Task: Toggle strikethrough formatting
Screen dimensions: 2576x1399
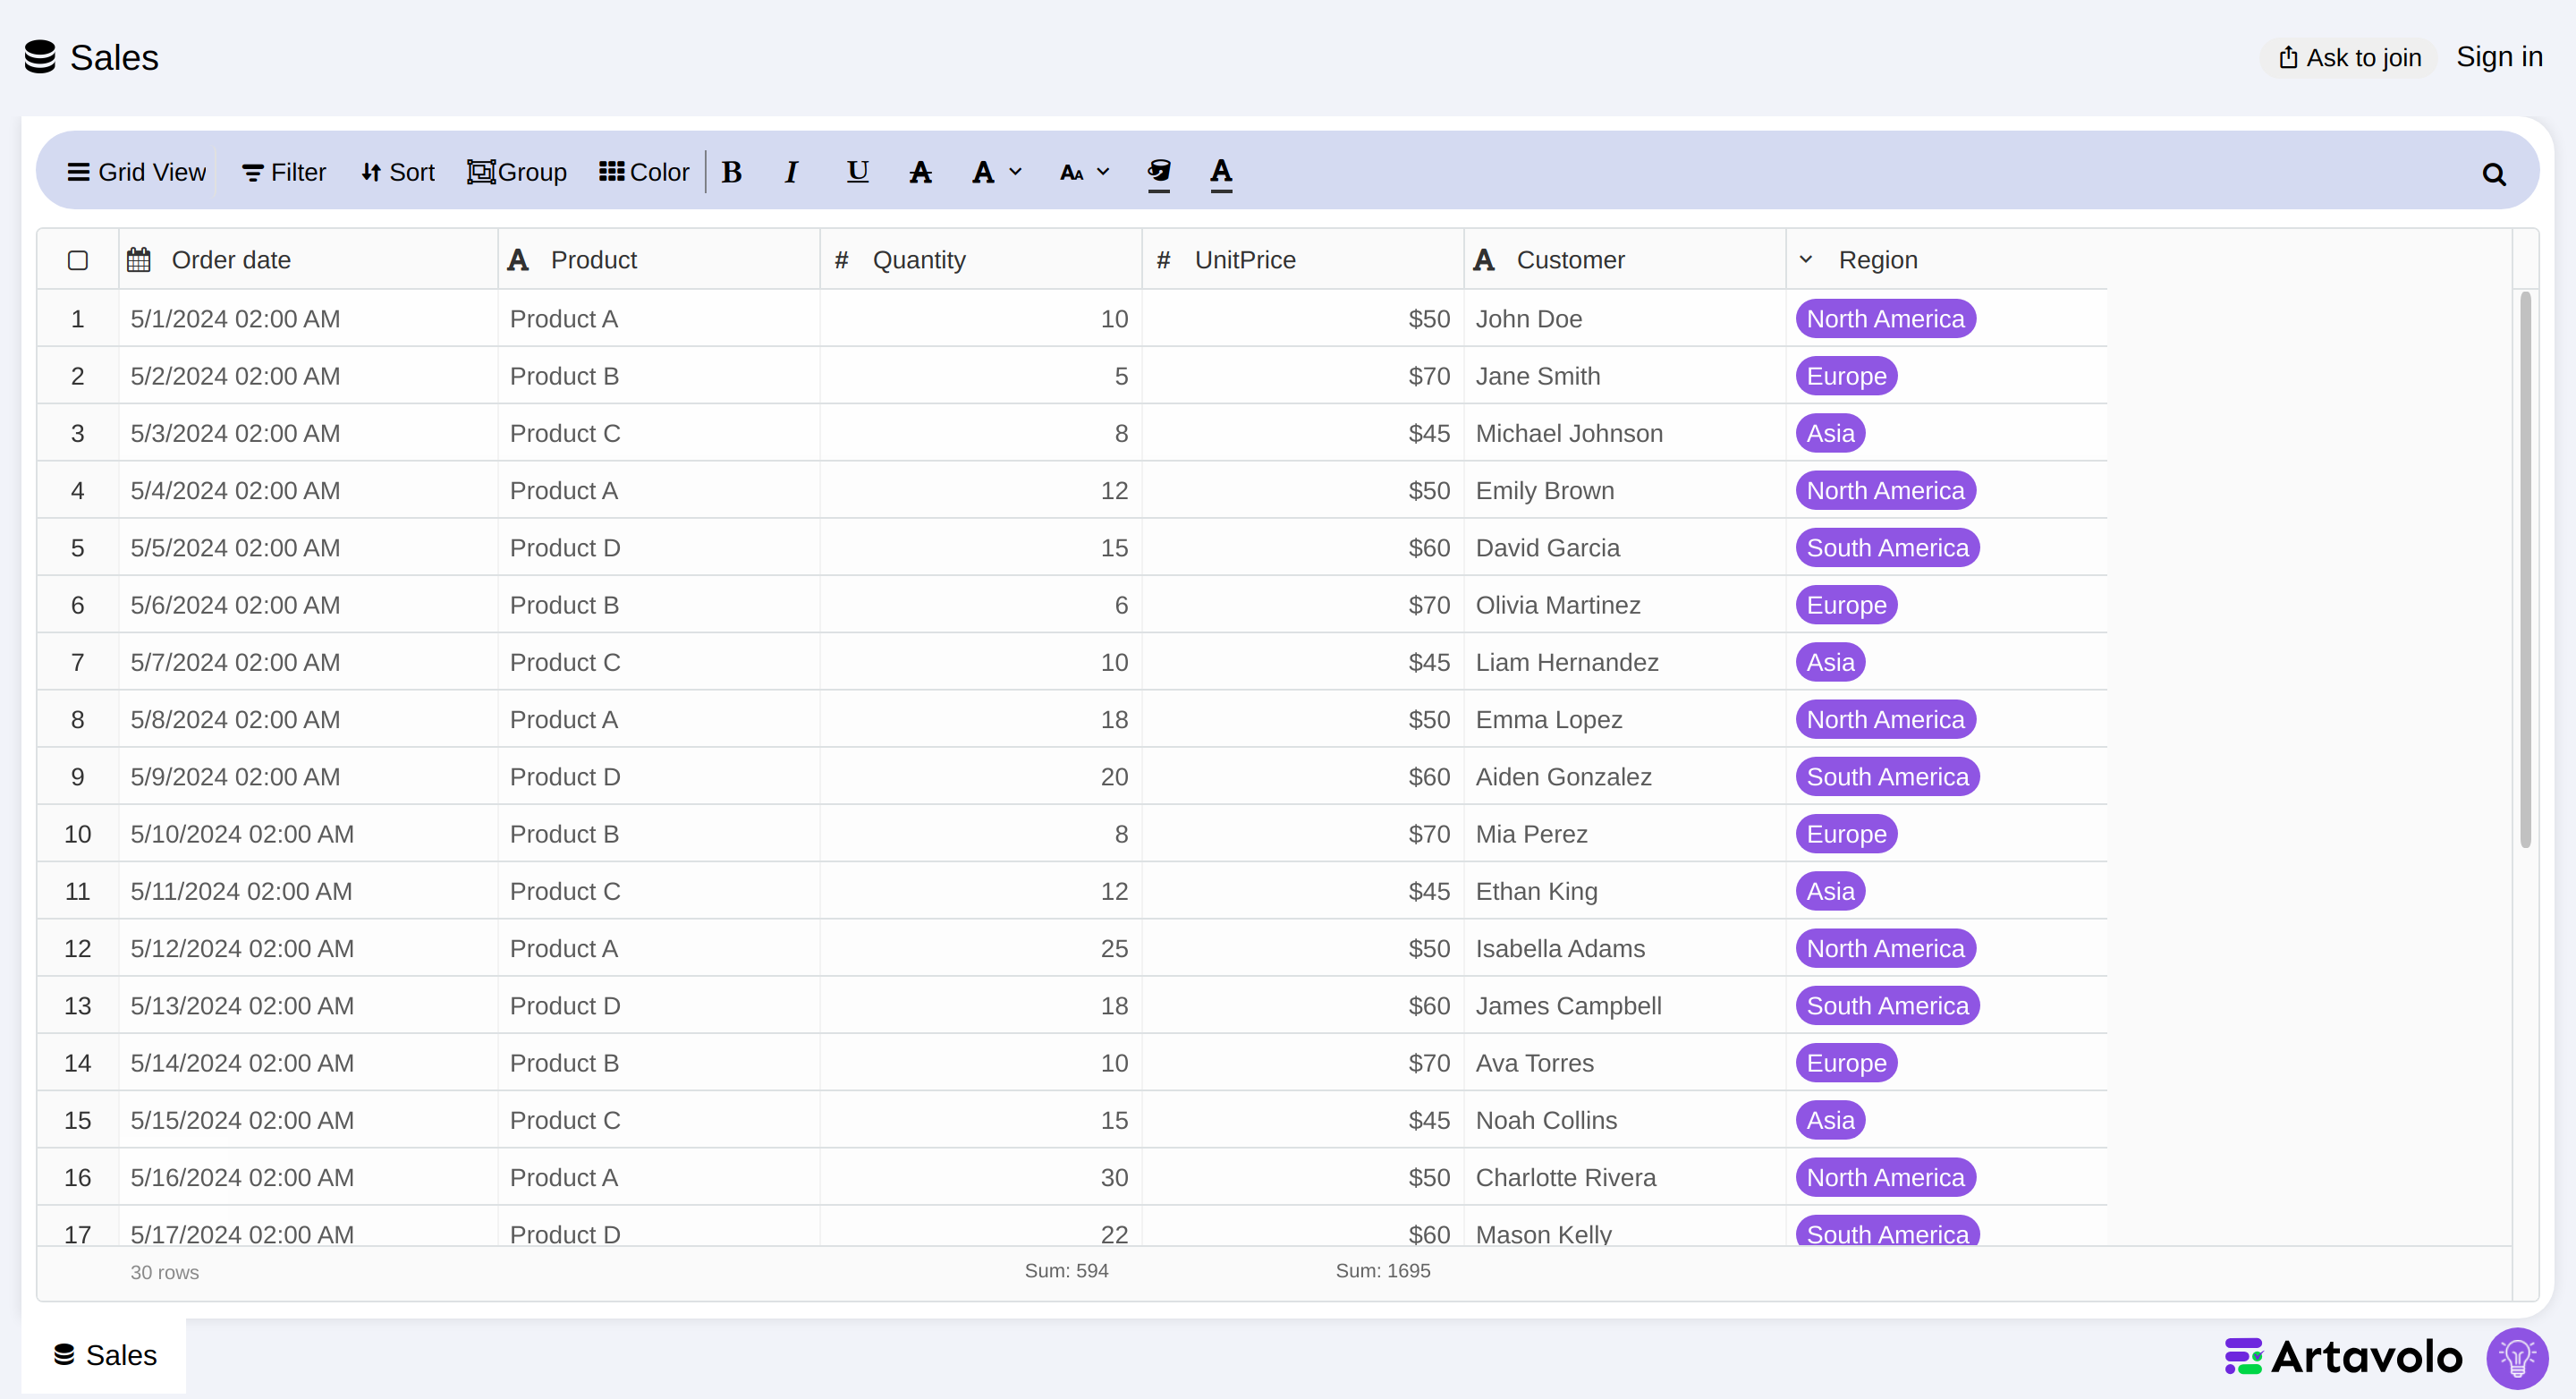Action: [920, 172]
